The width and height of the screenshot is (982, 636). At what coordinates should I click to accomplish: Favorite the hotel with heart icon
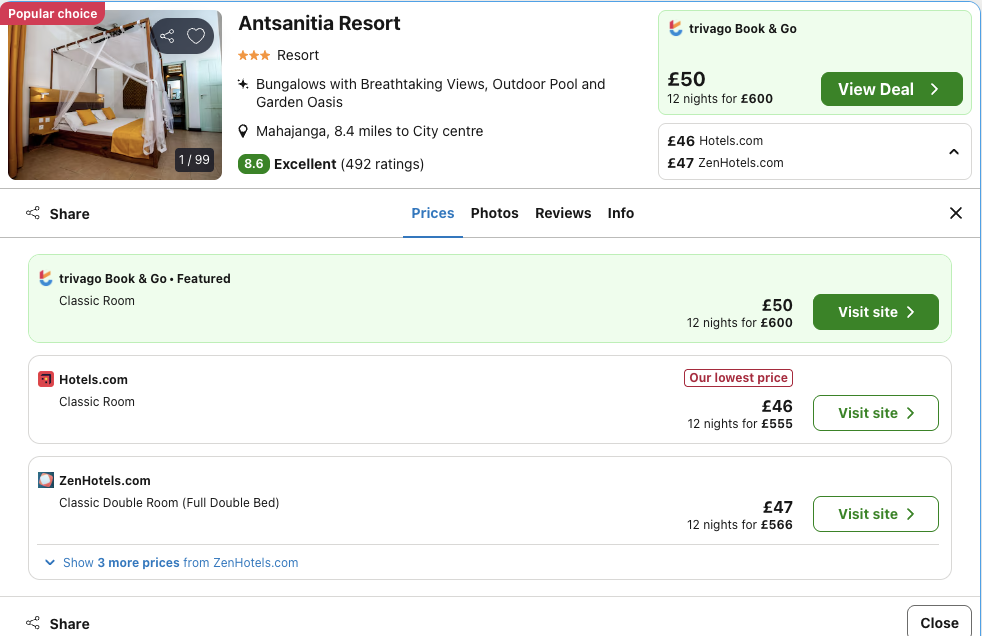[196, 37]
